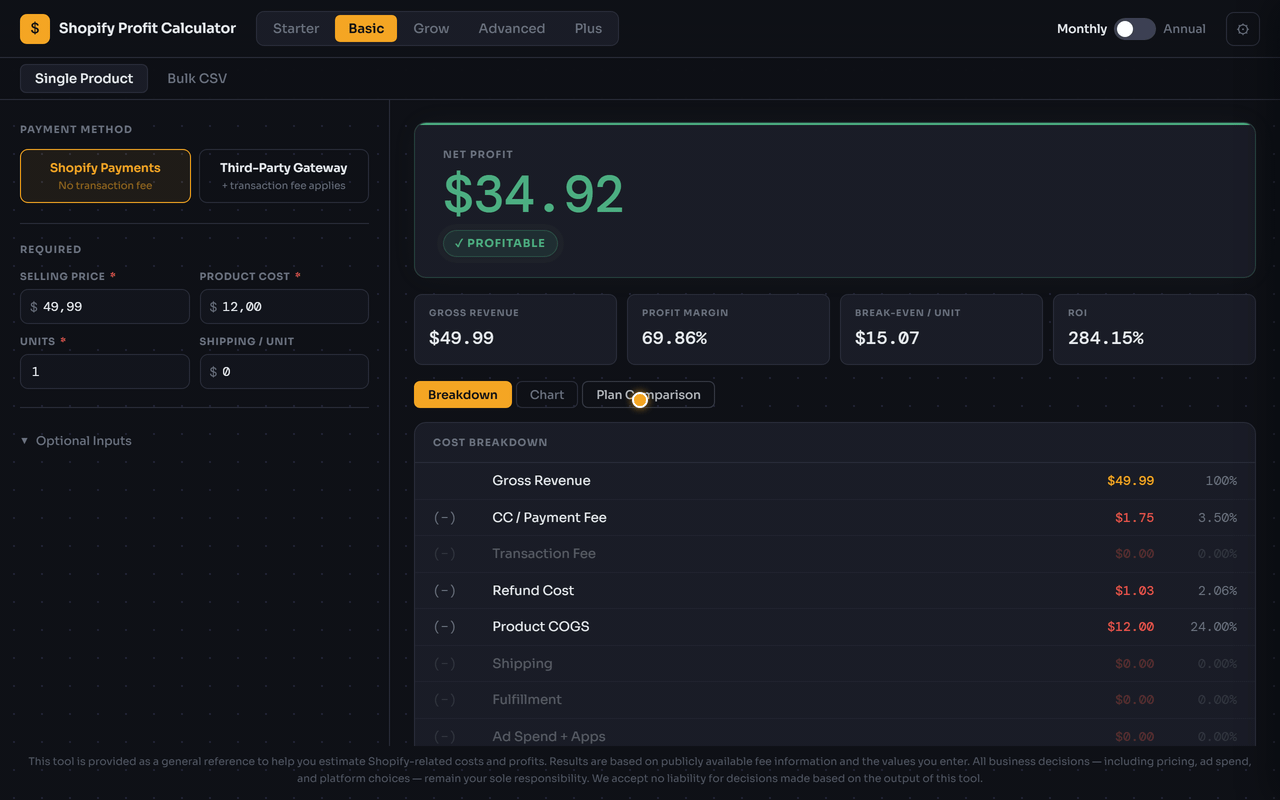
Task: Click the $1.03 refund cost amount
Action: tap(1134, 591)
